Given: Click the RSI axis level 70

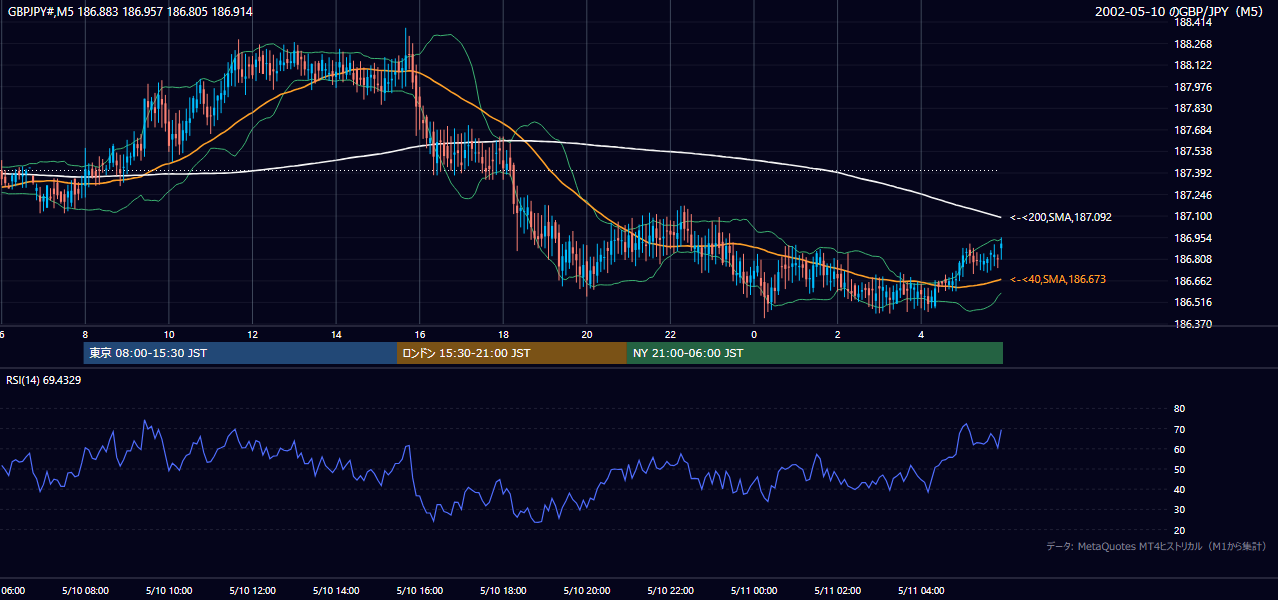Looking at the screenshot, I should click(1179, 429).
